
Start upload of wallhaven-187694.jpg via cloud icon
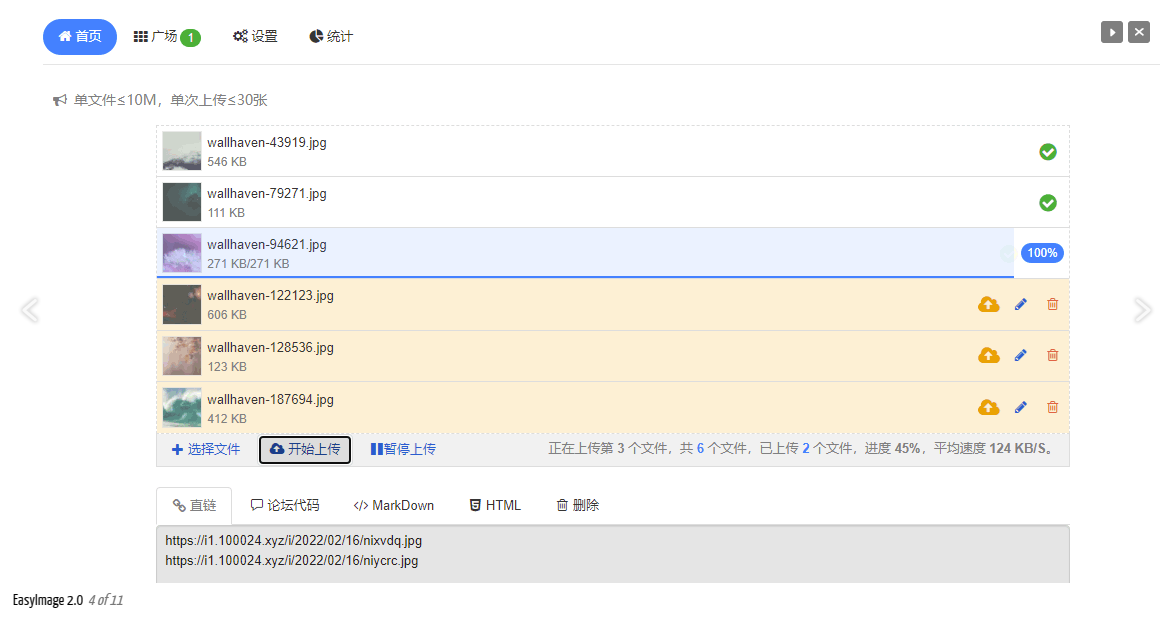(x=988, y=407)
